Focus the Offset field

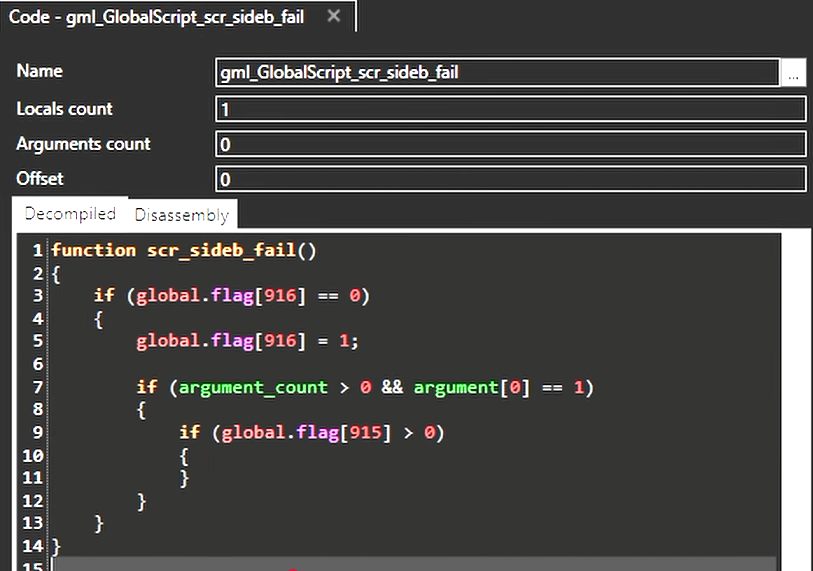[511, 179]
